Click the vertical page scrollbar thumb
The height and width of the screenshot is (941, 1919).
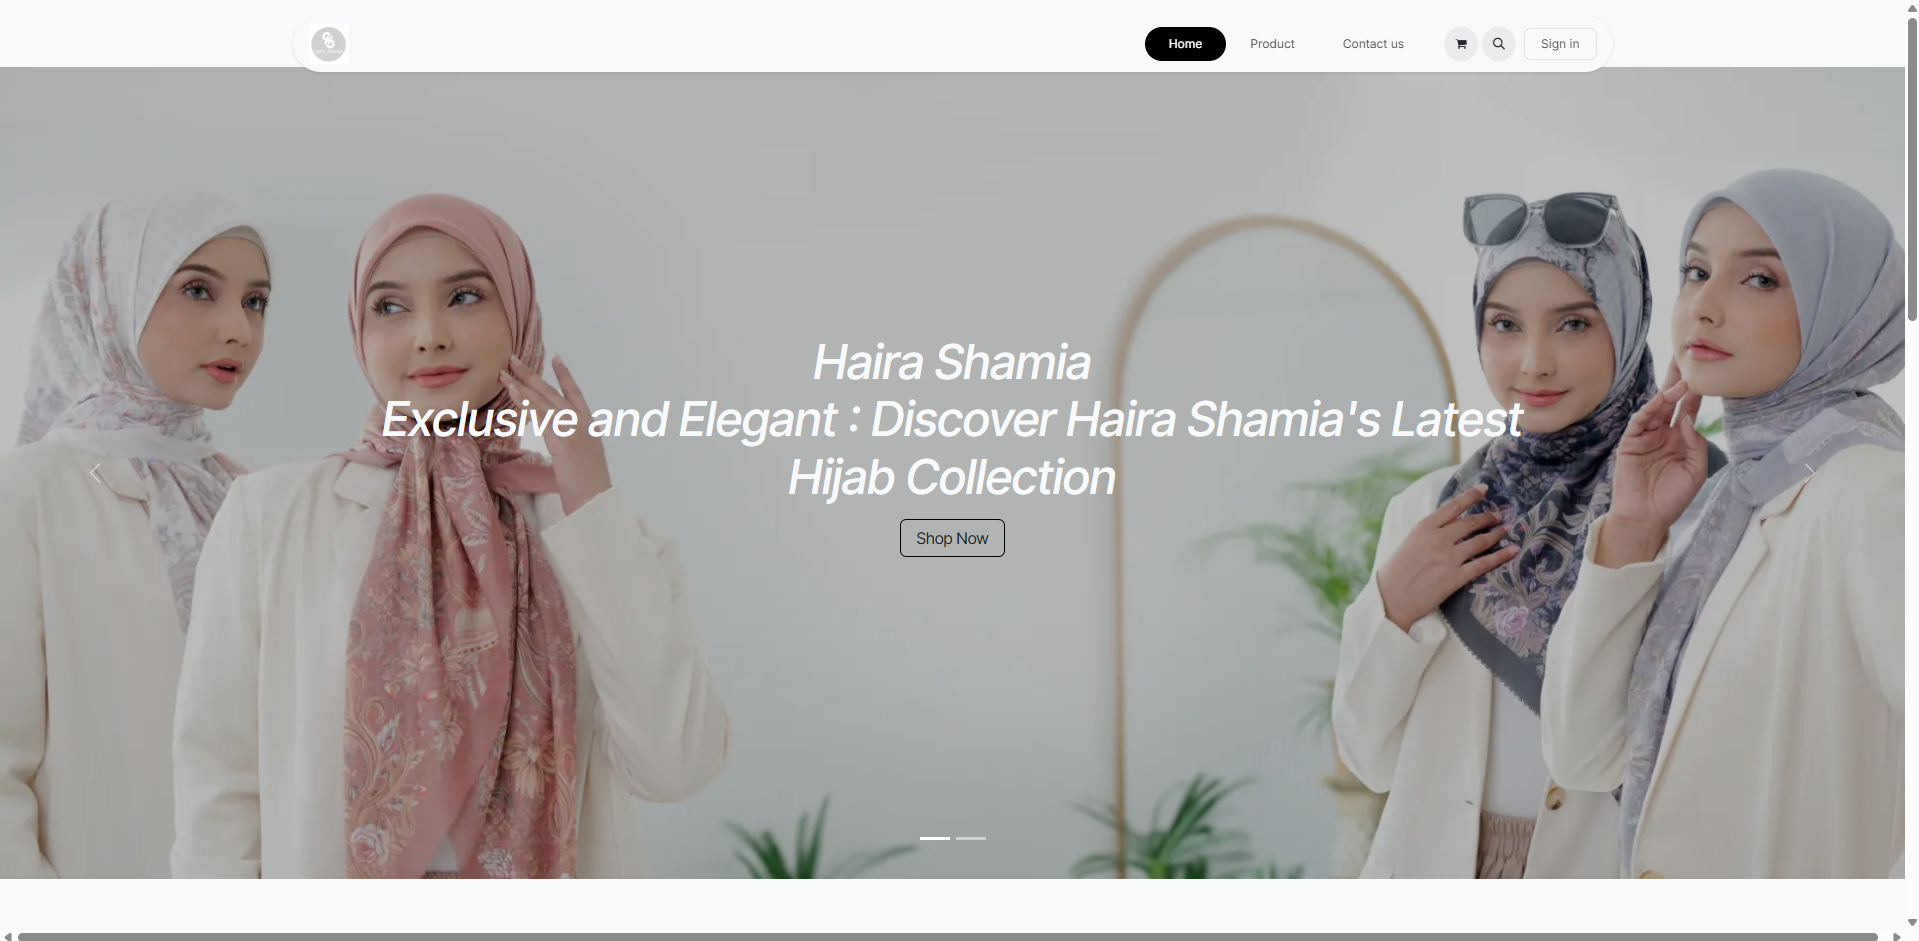(x=1912, y=168)
